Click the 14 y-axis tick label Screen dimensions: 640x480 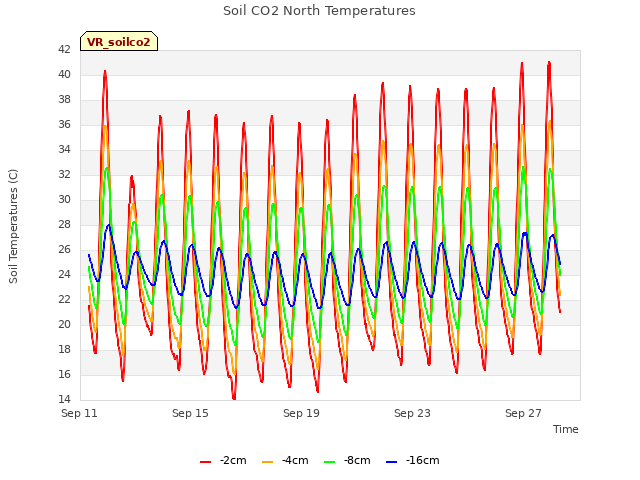(x=64, y=399)
